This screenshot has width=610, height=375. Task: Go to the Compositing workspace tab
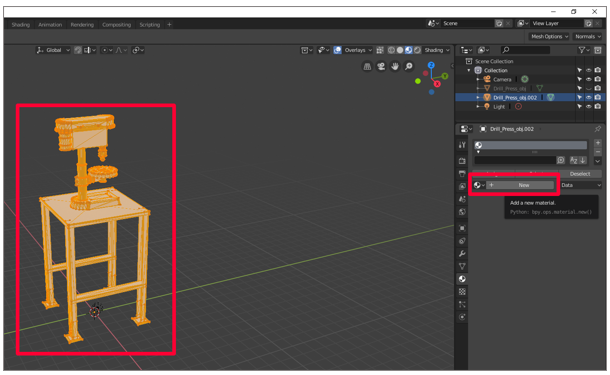click(116, 25)
